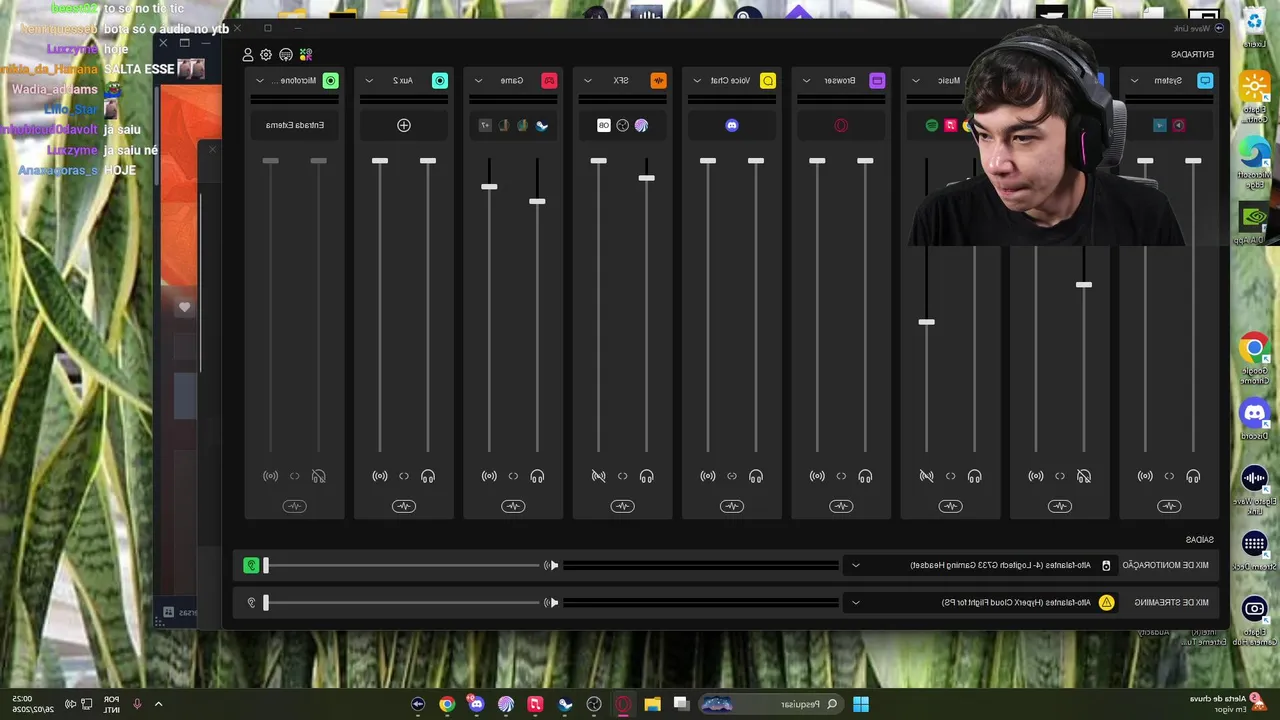Click the Music channel stream fader handle
The image size is (1280, 720).
(926, 322)
